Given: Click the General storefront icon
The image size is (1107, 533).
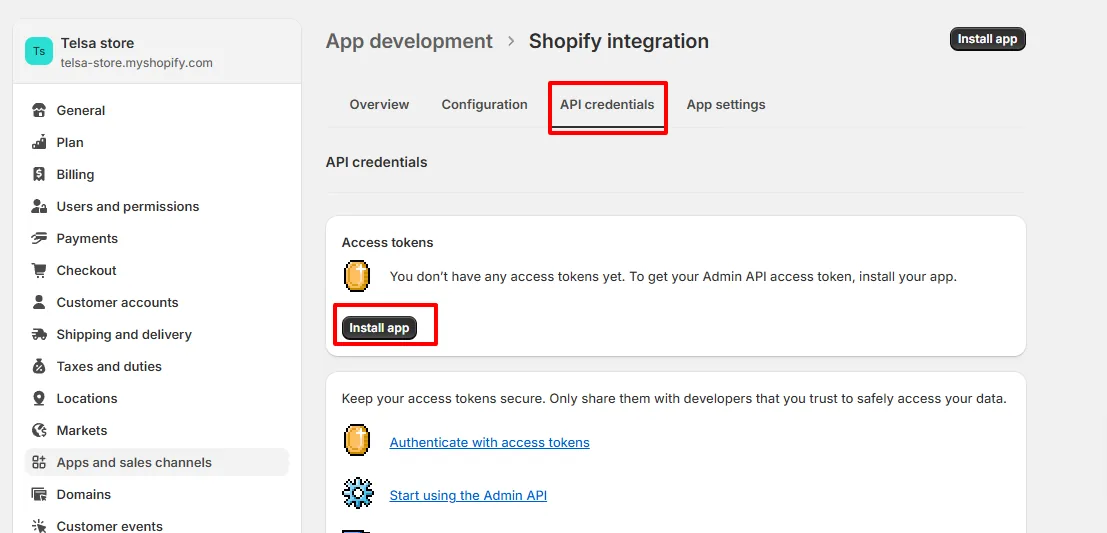Looking at the screenshot, I should (39, 110).
